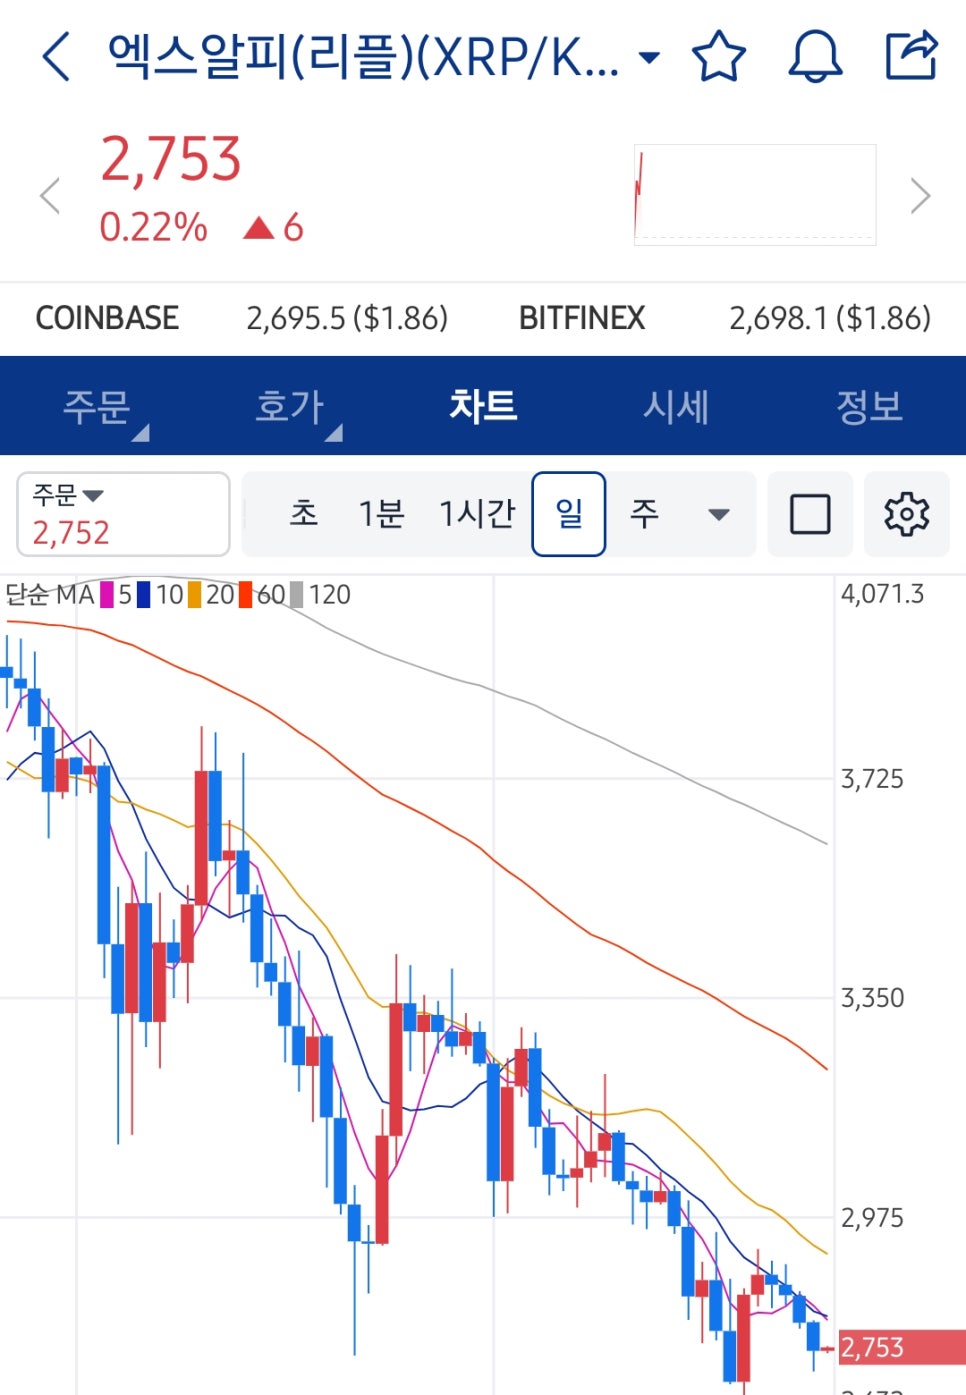The image size is (966, 1395).
Task: Switch chart interval to 1시간
Action: 477,514
